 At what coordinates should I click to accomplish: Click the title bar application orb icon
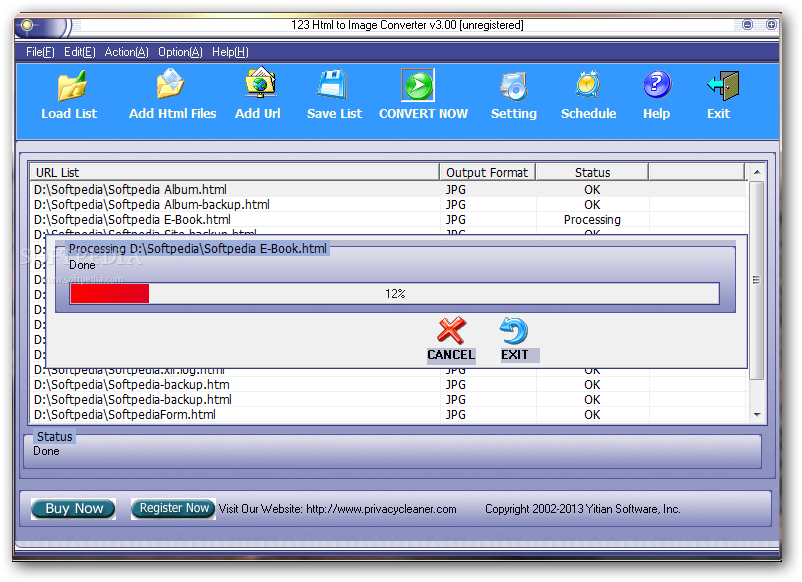point(28,25)
